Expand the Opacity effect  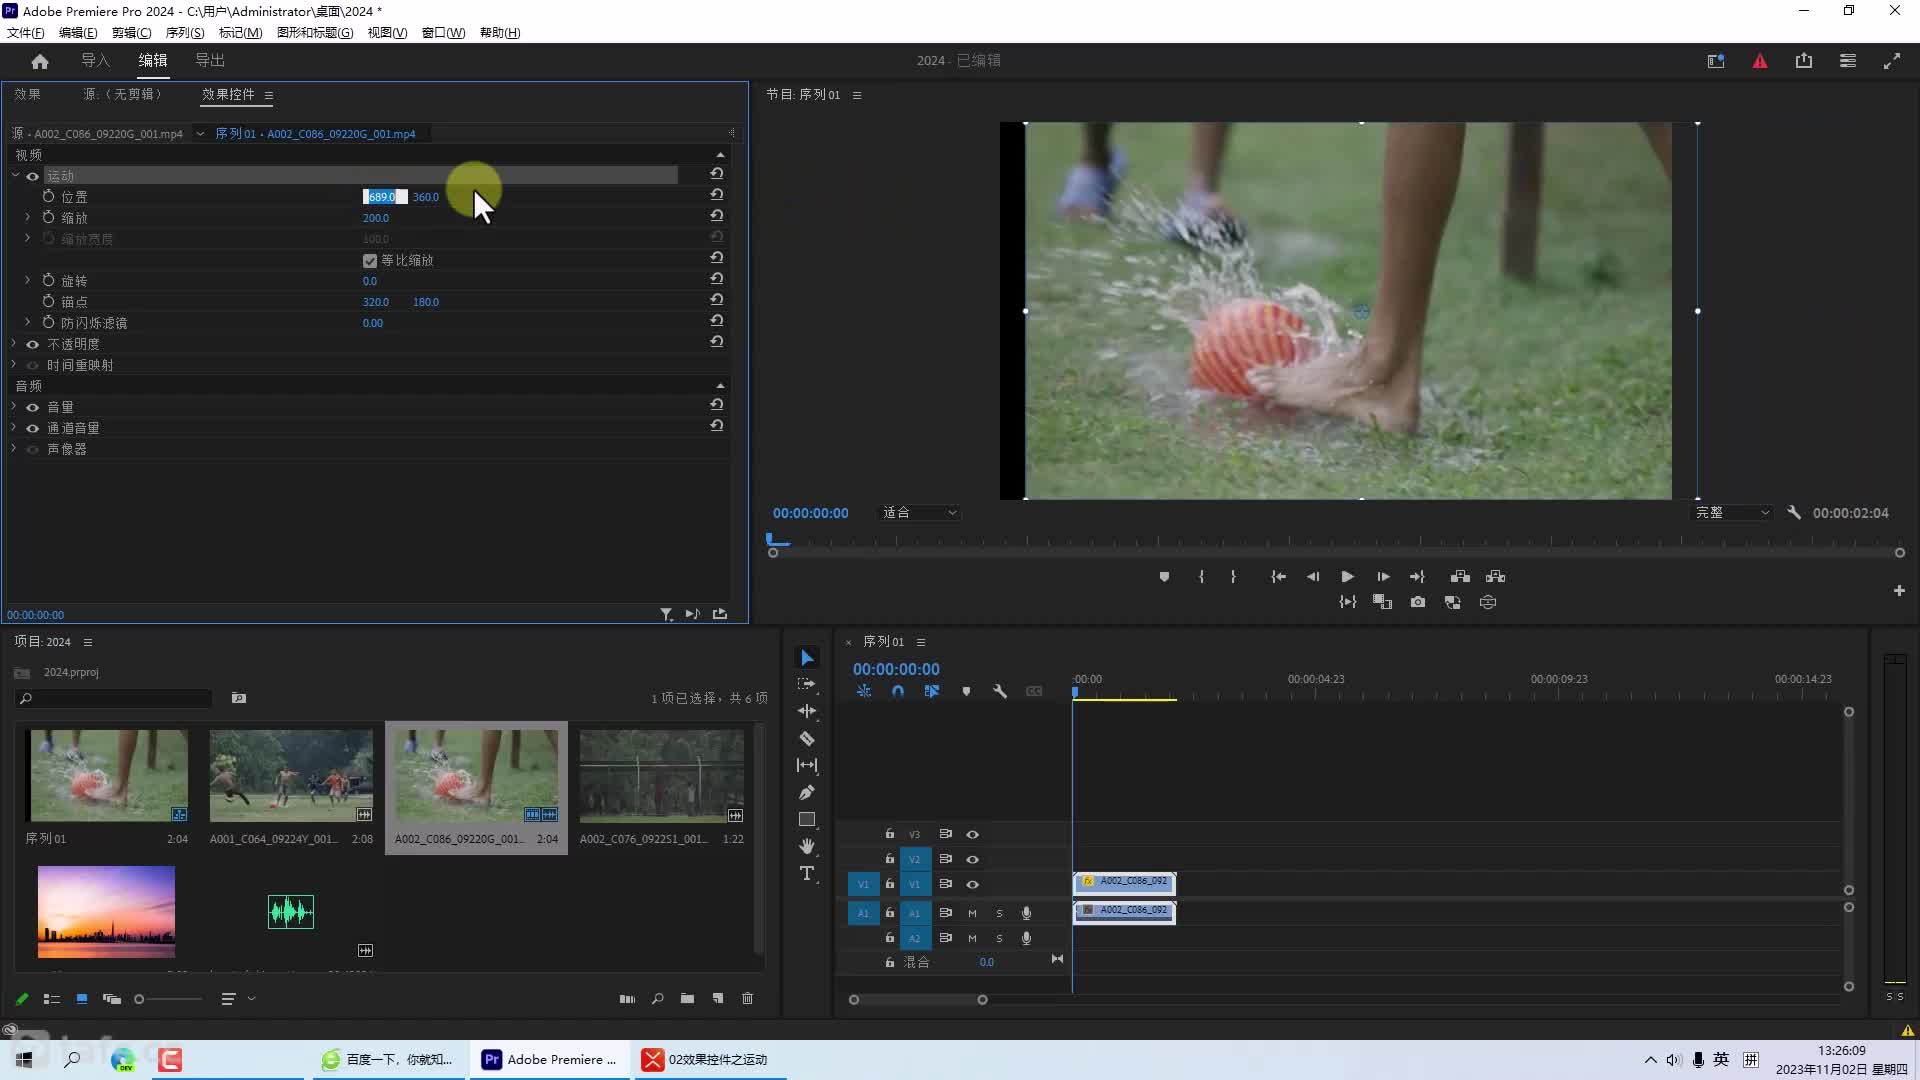[x=14, y=343]
